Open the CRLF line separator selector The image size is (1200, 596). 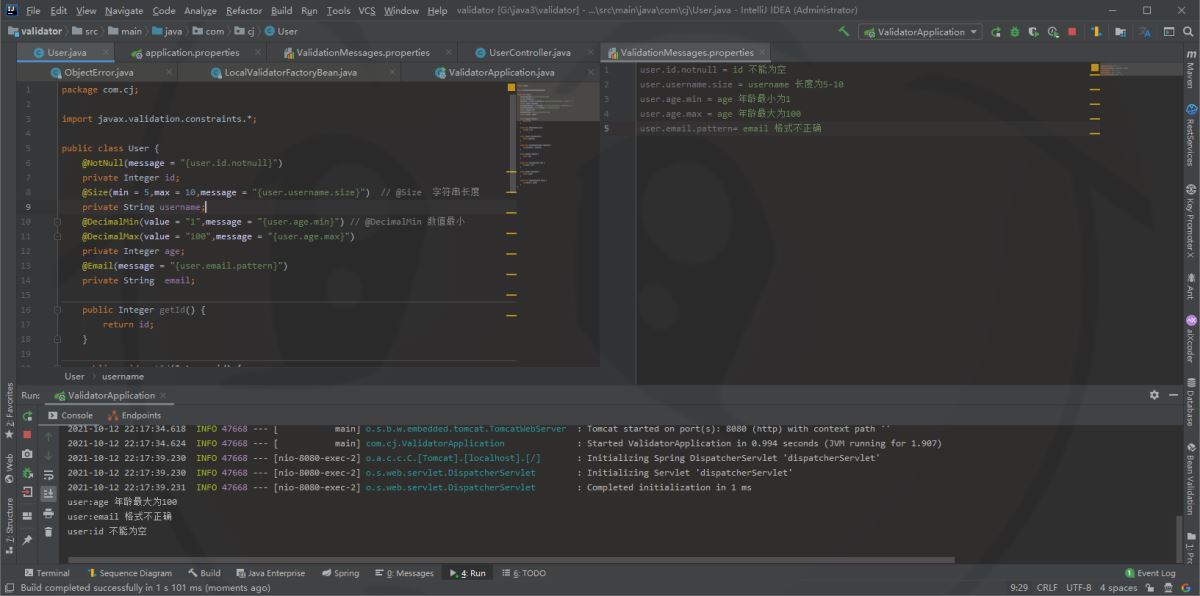(1047, 588)
